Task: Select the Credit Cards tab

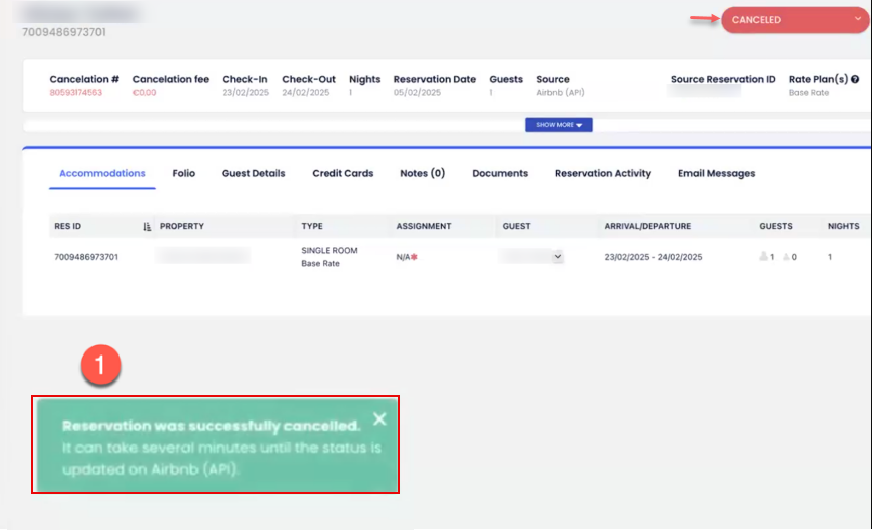Action: click(342, 173)
